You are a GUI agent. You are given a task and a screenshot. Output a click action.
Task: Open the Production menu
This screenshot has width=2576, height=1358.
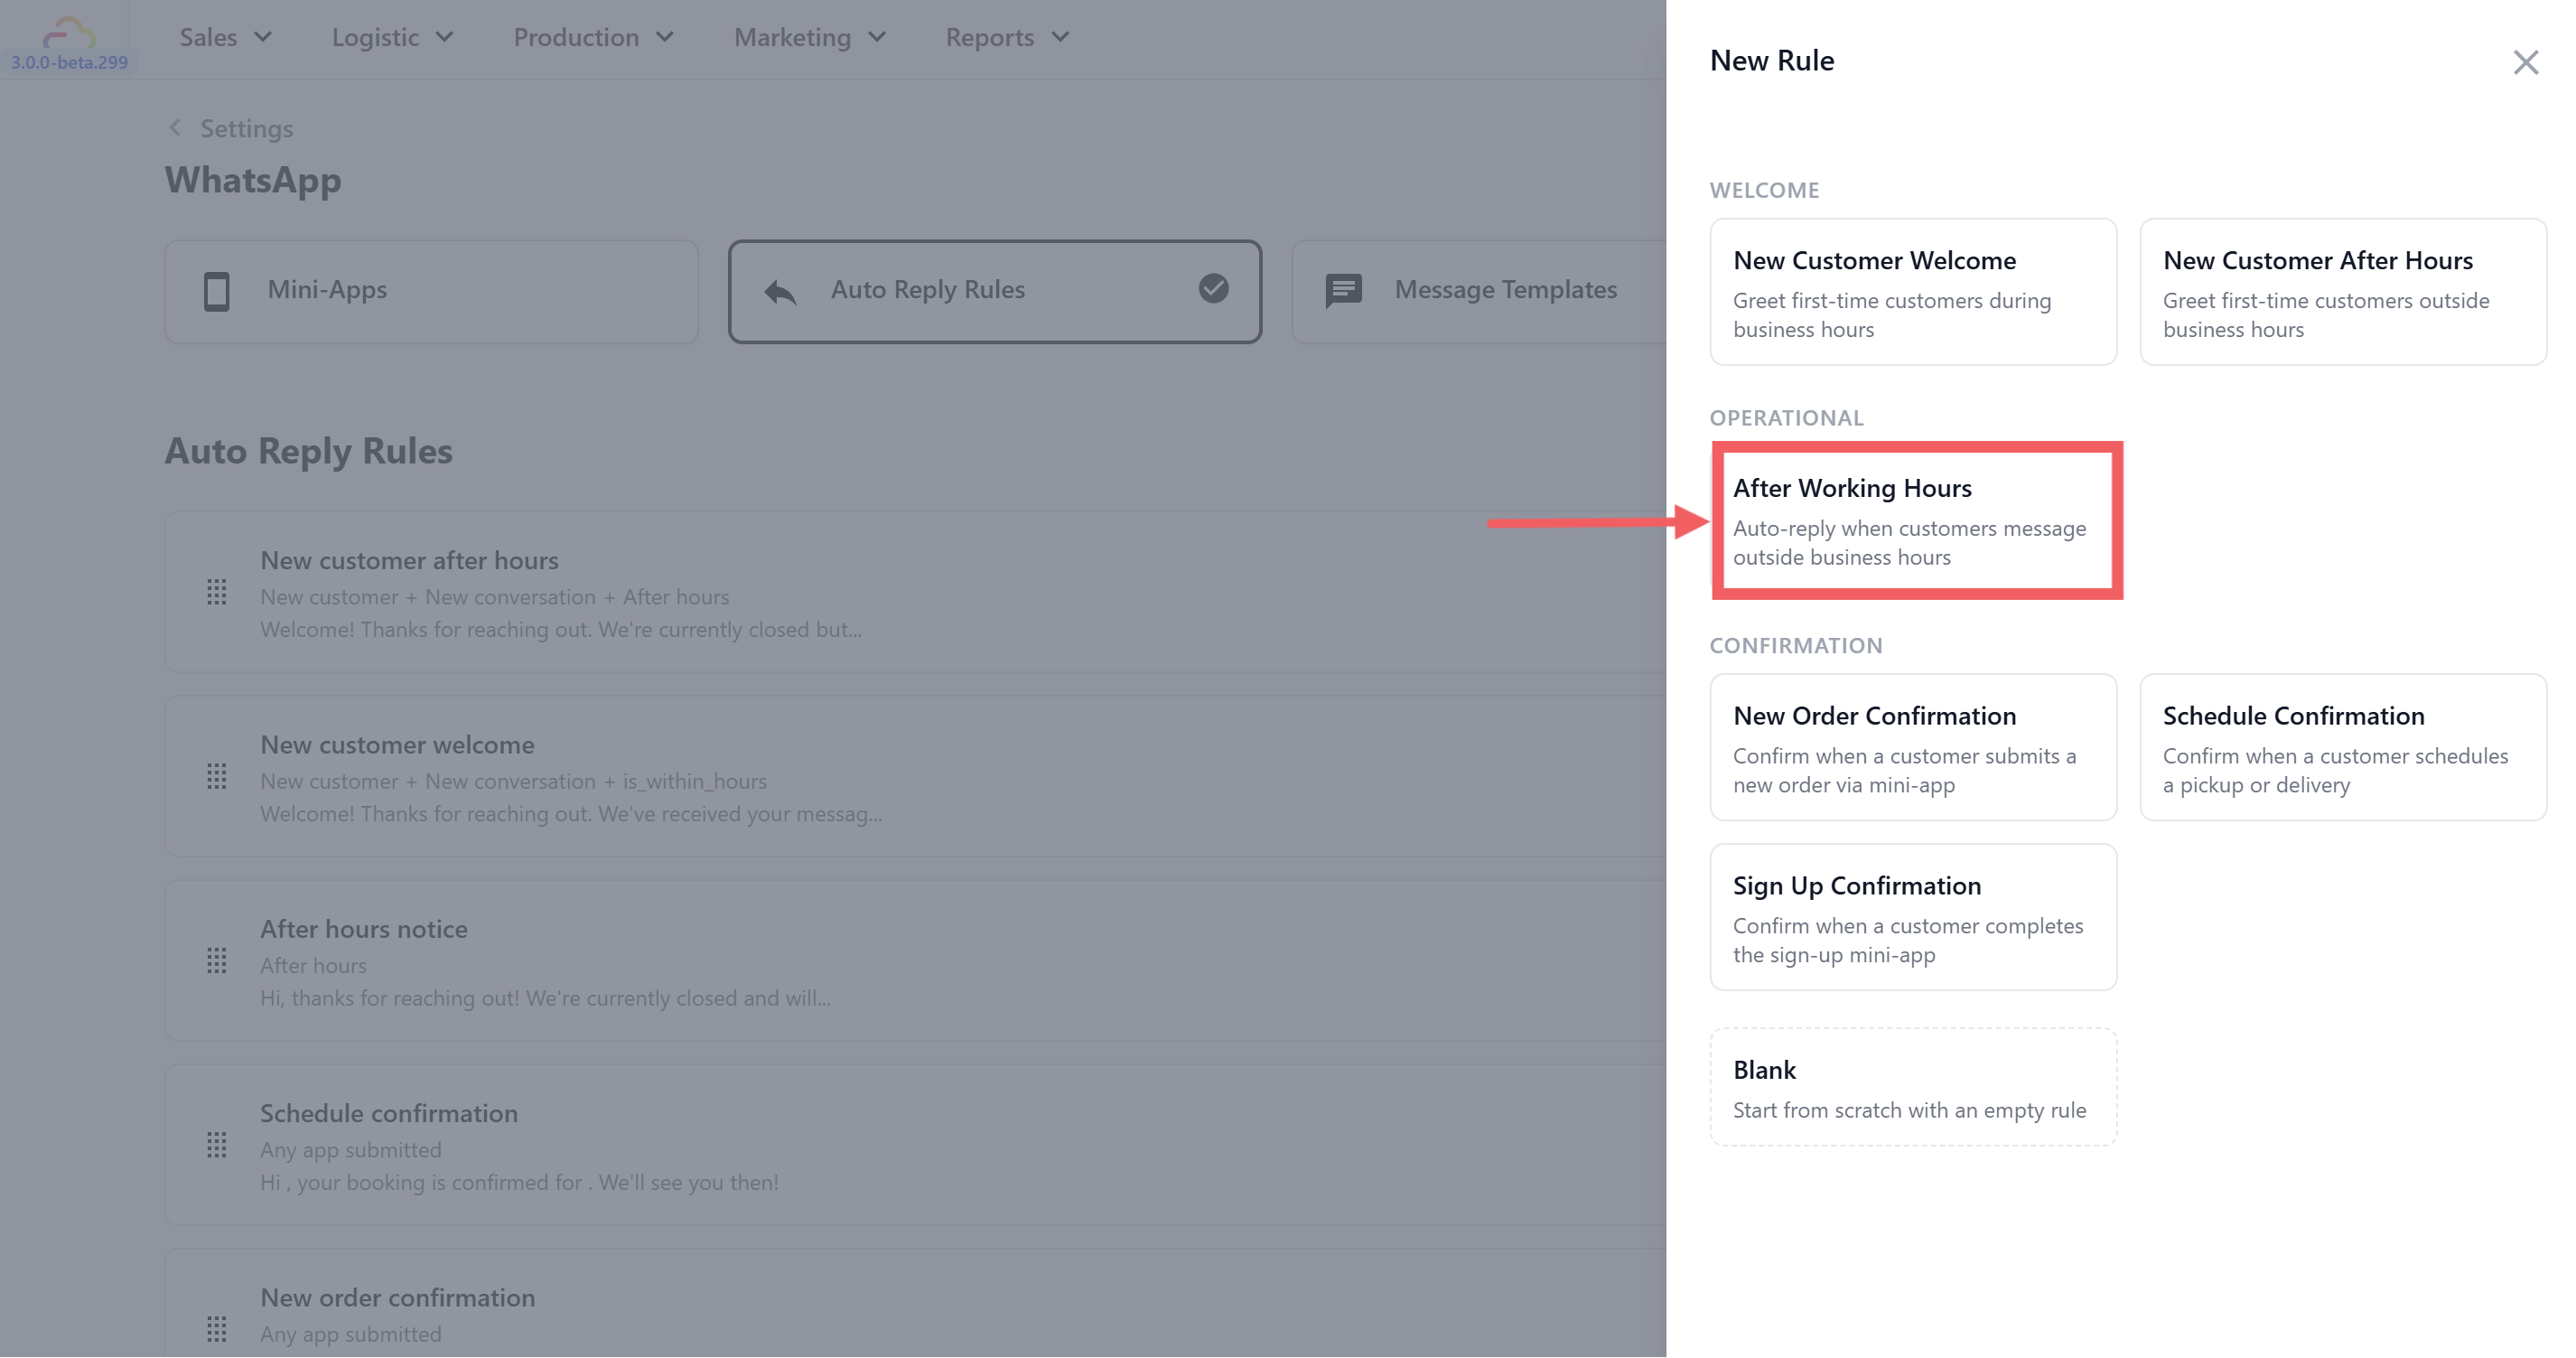593,38
